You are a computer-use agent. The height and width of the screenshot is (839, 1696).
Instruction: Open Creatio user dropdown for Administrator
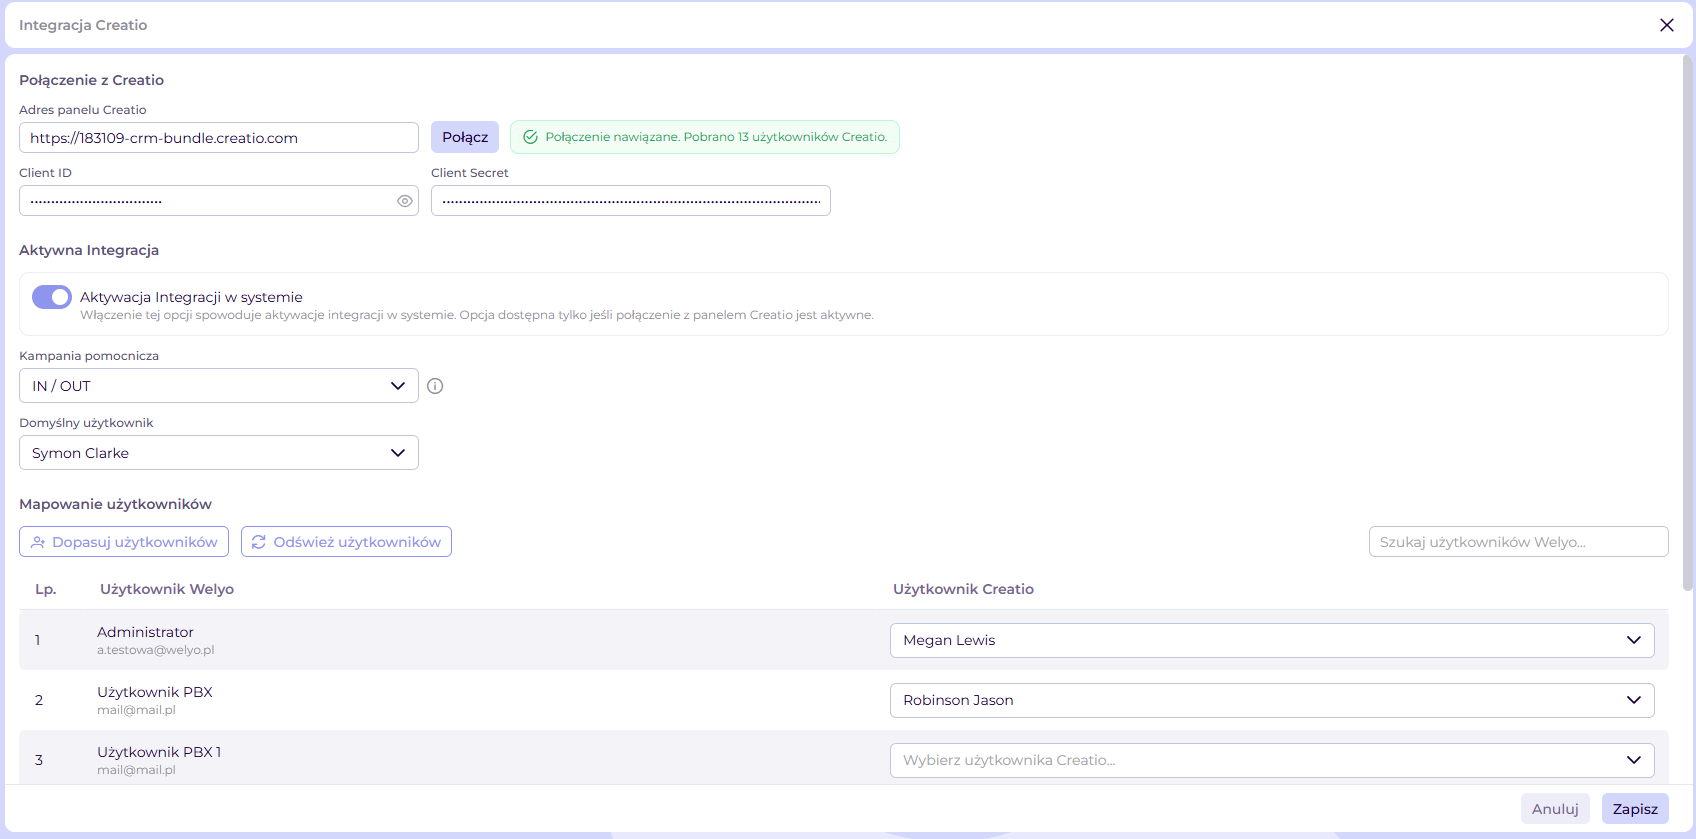pos(1272,640)
